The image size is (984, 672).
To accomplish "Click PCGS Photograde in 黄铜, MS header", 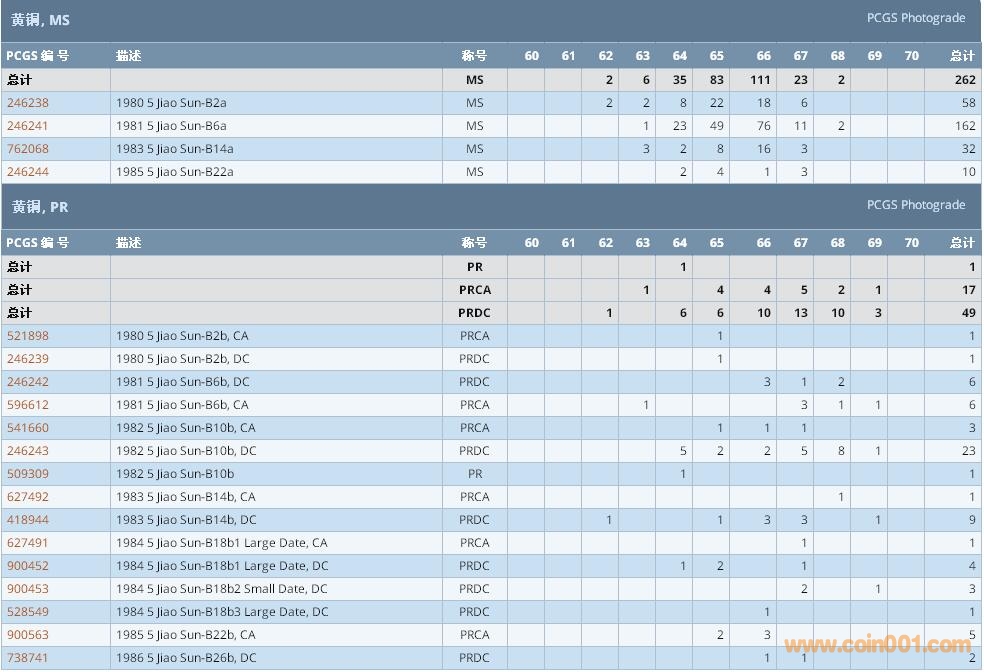I will tap(915, 18).
